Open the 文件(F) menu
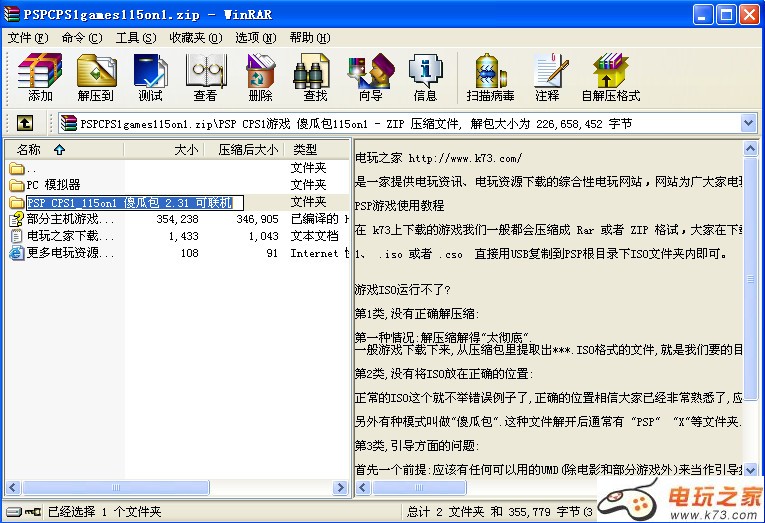Screen dimensions: 765x523 [x=28, y=38]
